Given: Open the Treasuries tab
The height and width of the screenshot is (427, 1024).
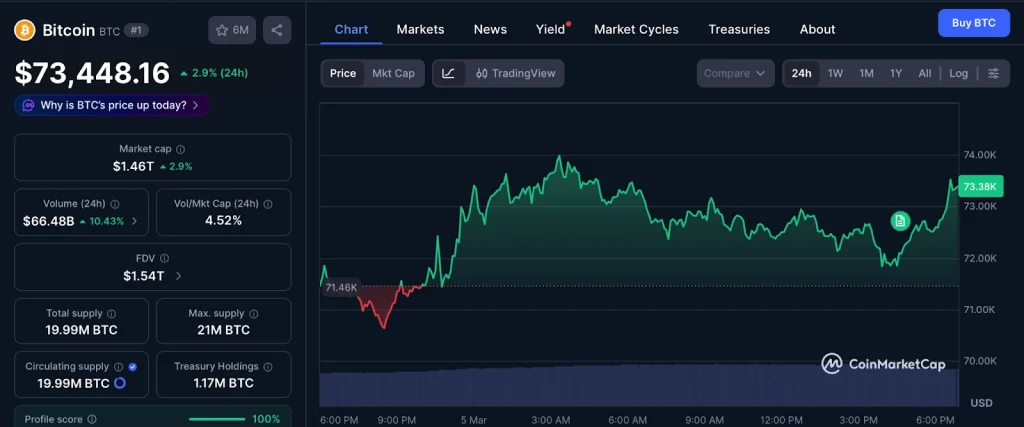Looking at the screenshot, I should coord(739,29).
